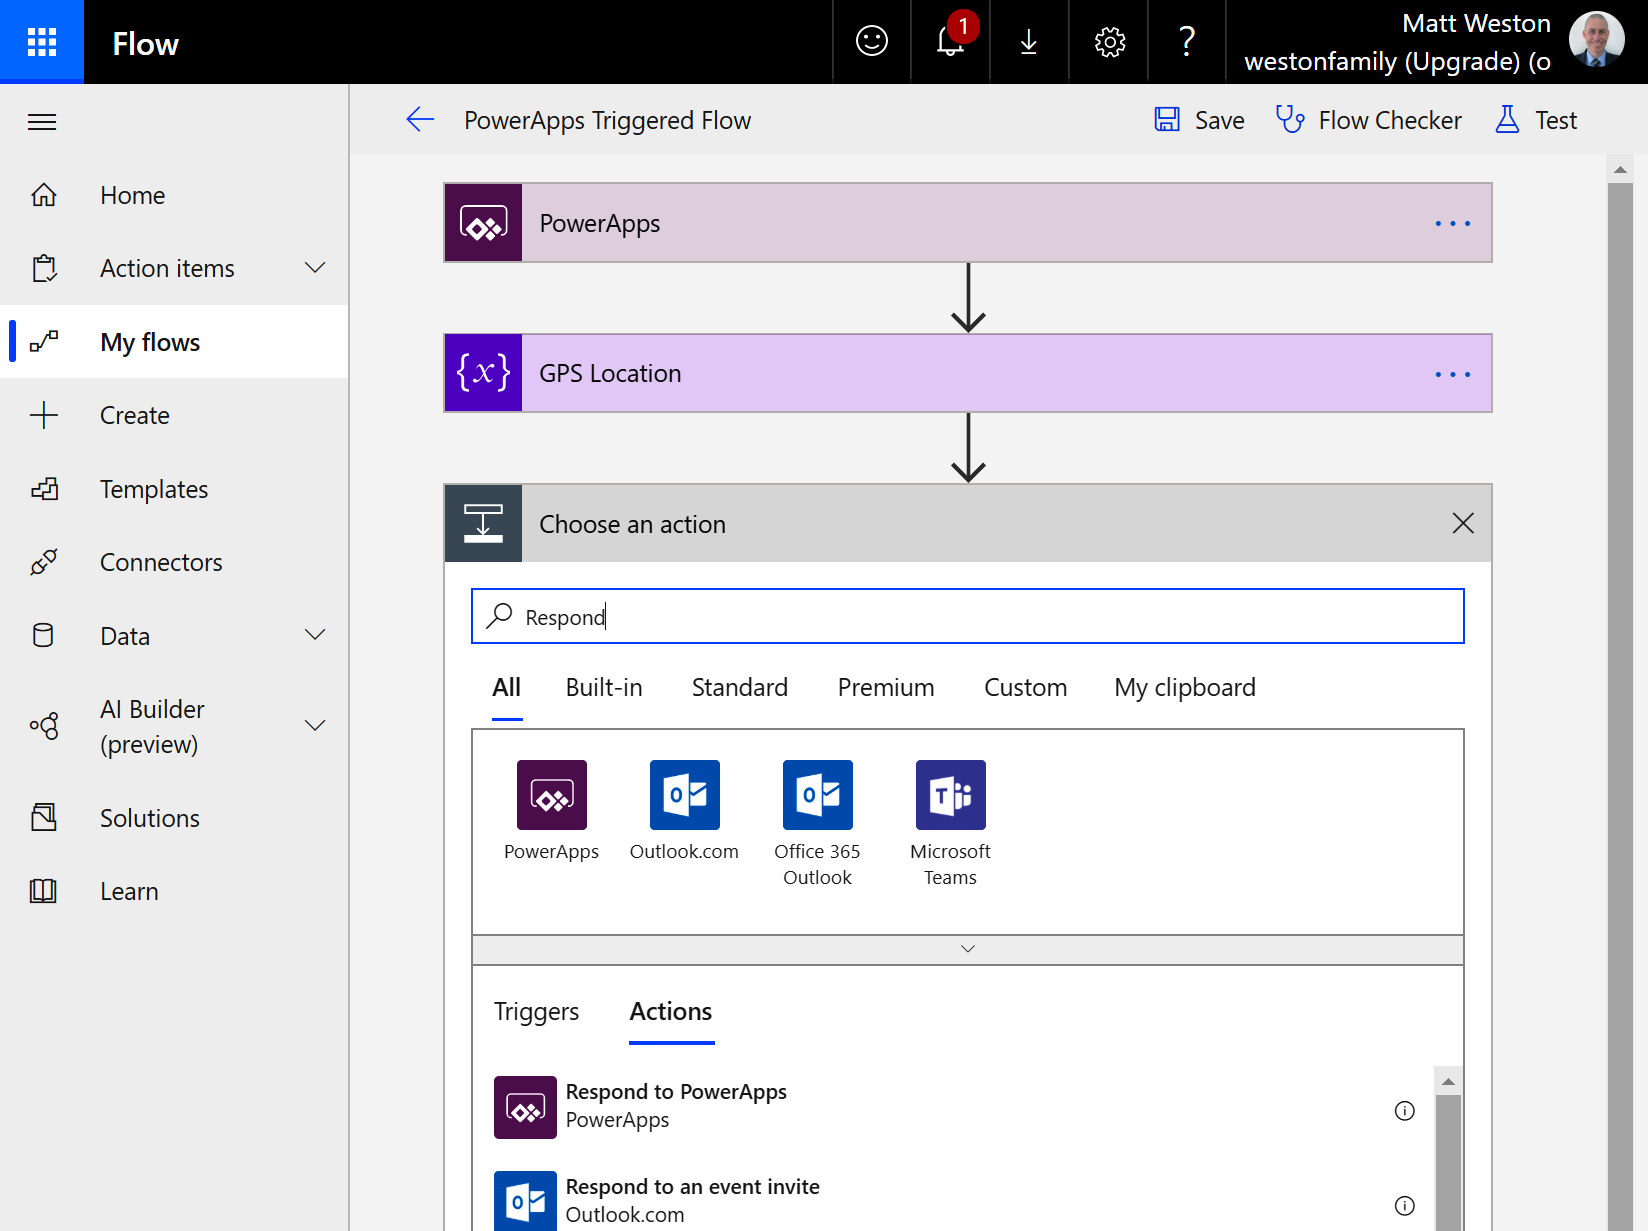The width and height of the screenshot is (1648, 1231).
Task: Show info for Respond to PowerApps
Action: tap(1405, 1111)
